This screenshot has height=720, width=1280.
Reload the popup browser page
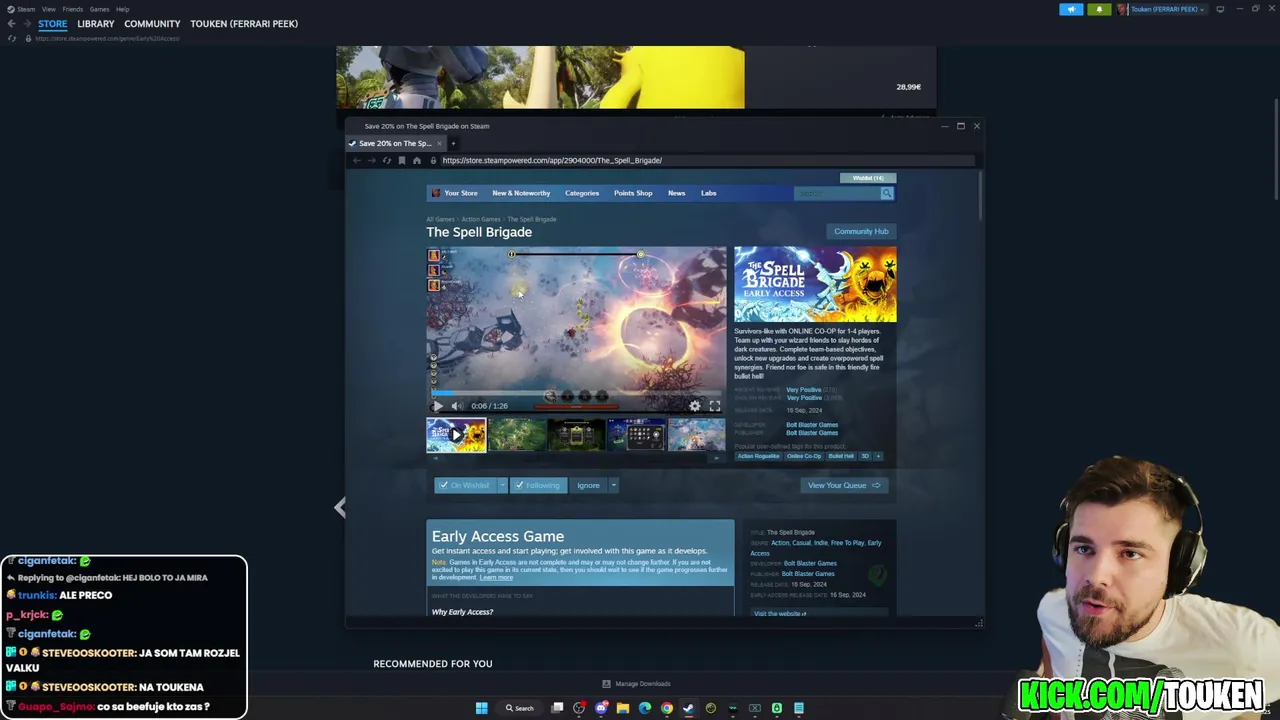point(387,160)
